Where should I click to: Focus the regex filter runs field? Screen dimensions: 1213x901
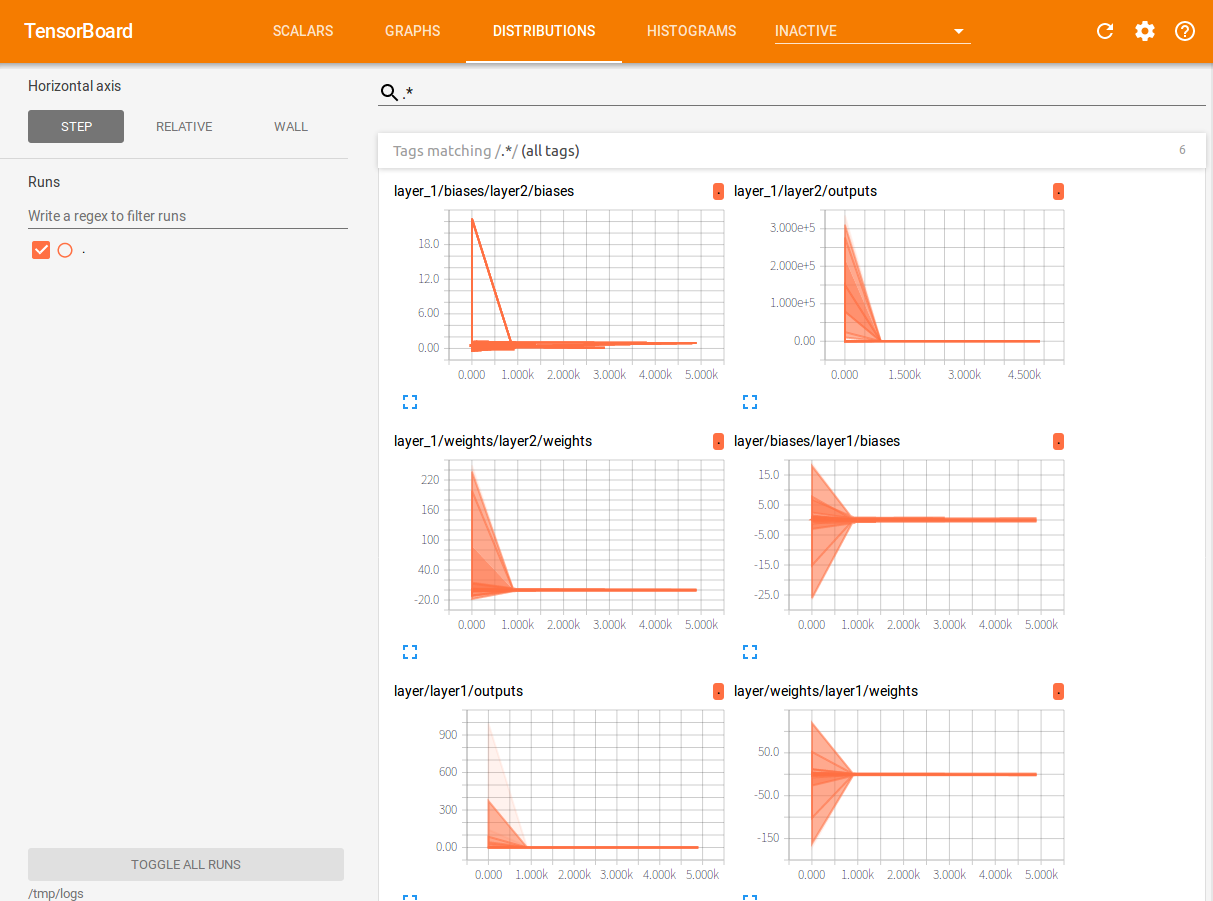(188, 216)
